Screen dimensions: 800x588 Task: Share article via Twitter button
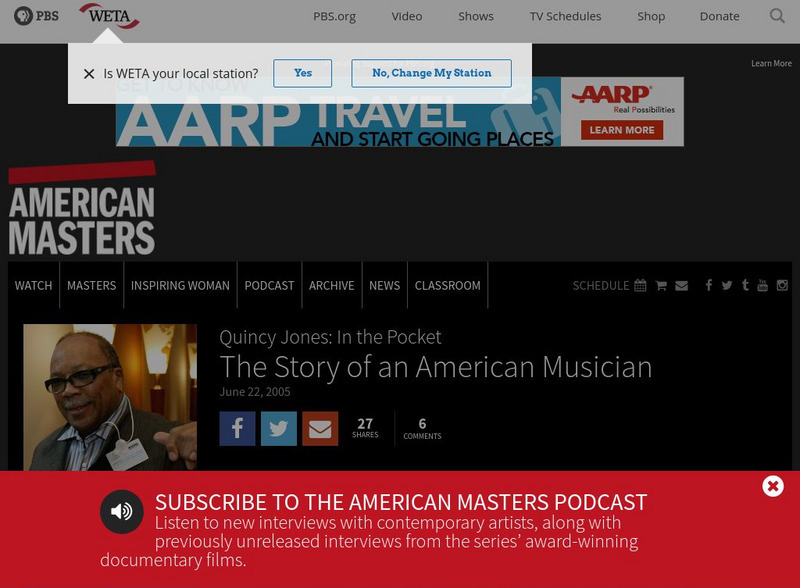[279, 429]
